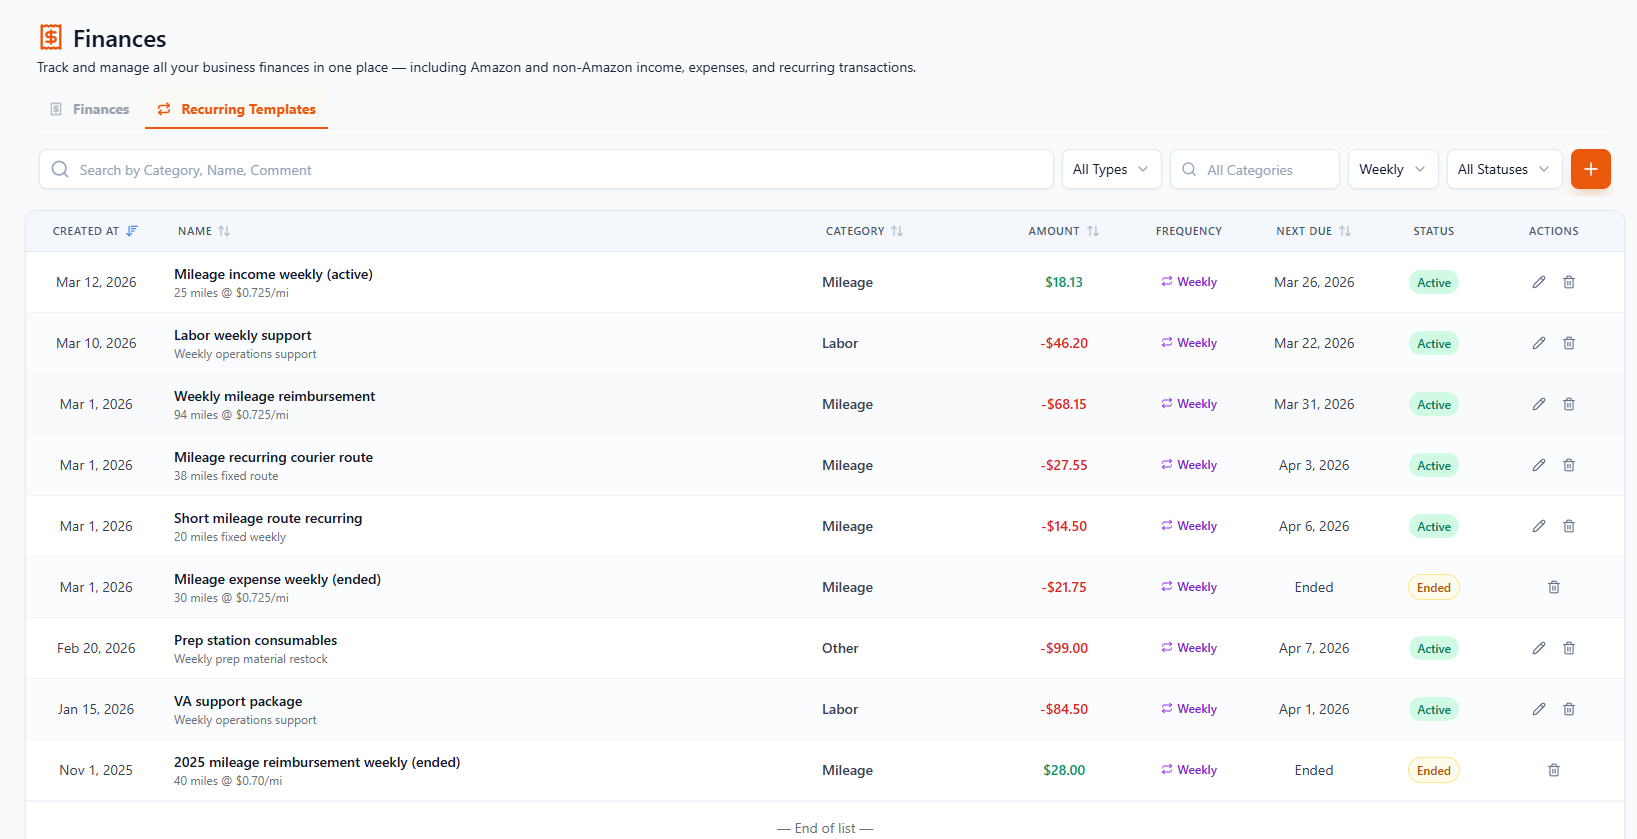Click the Active badge for Mileage income weekly
The image size is (1637, 839).
pos(1433,282)
